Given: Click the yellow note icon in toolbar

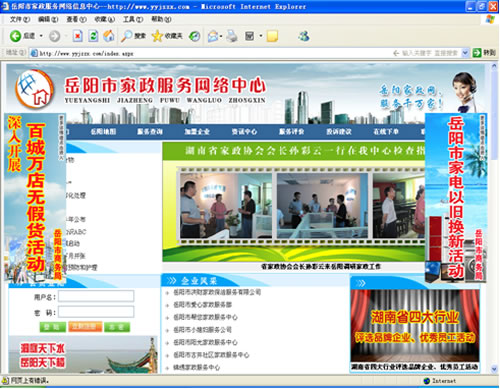Looking at the screenshot, I should (x=272, y=36).
